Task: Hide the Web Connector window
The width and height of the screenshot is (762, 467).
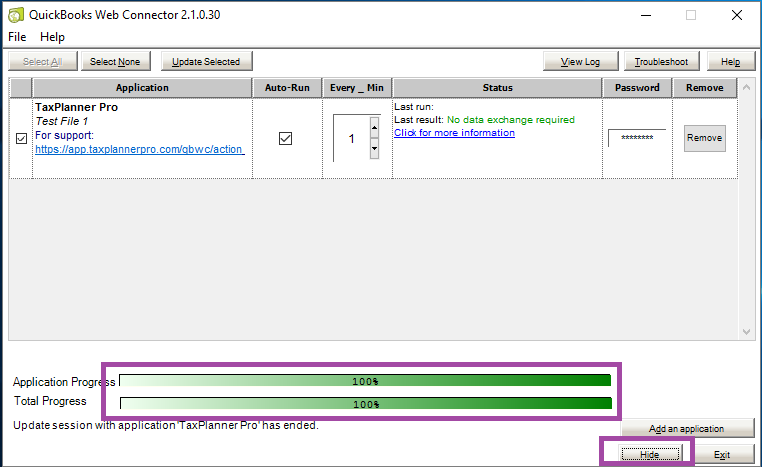Action: click(x=650, y=454)
